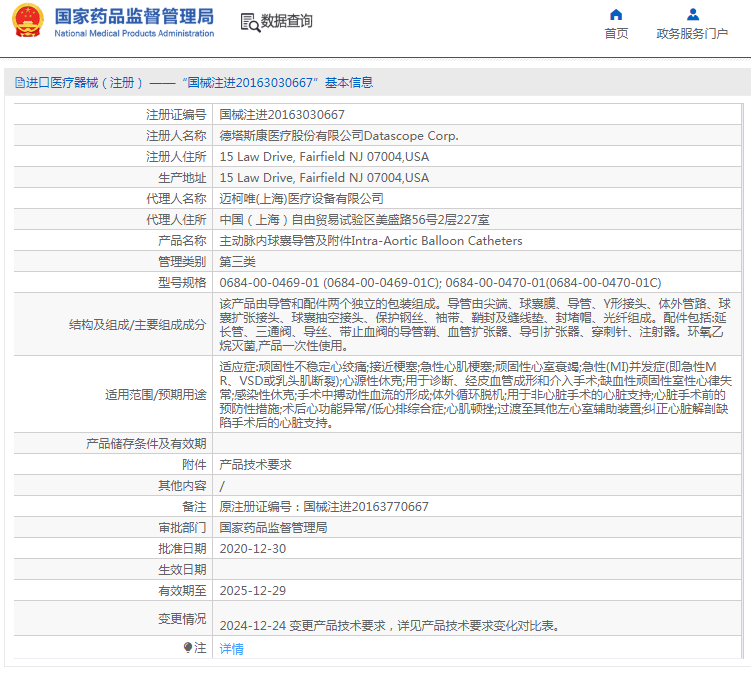Click the 有效期至 label
The width and height of the screenshot is (751, 675).
point(182,591)
